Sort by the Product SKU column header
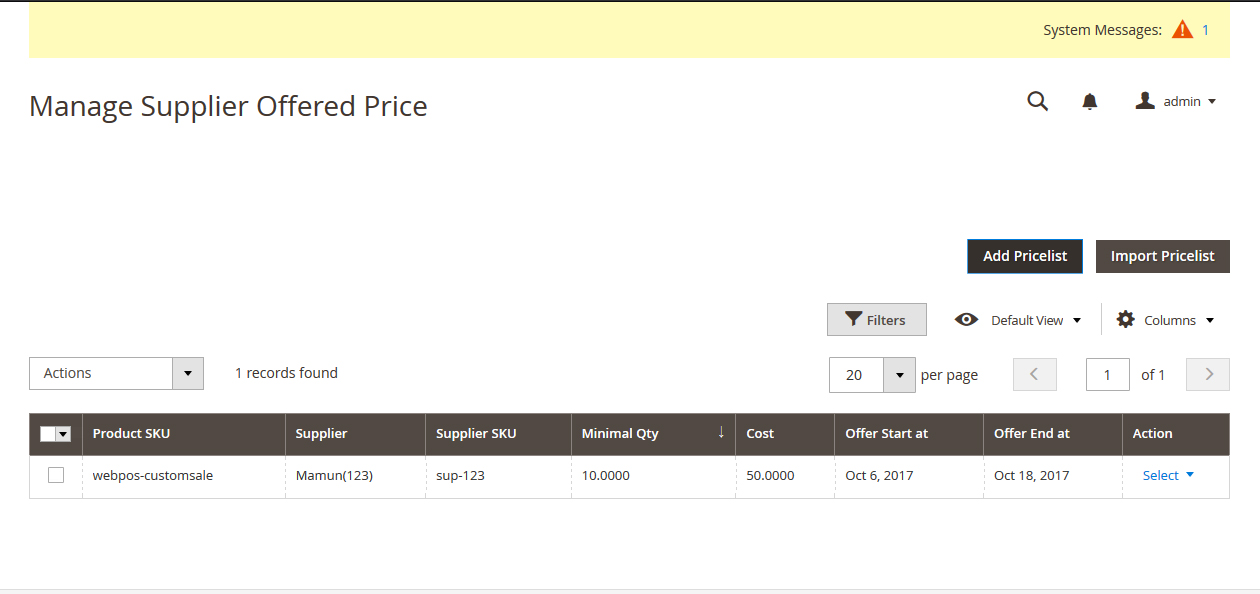 tap(184, 434)
